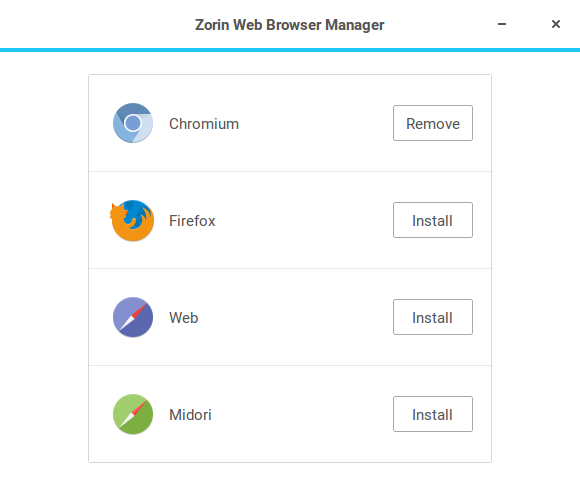Install the Web browser
Image resolution: width=580 pixels, height=485 pixels.
(433, 317)
